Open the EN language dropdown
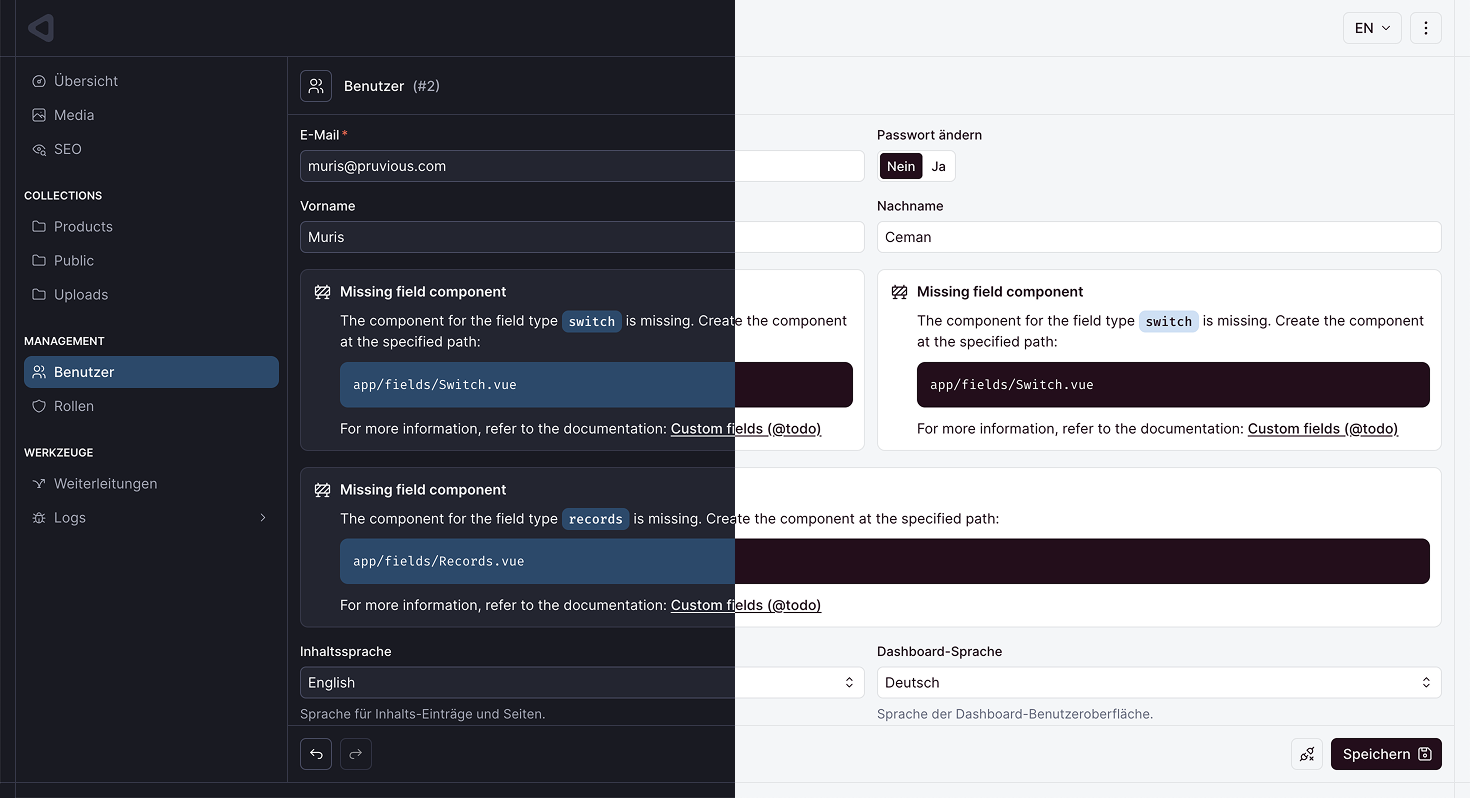Viewport: 1470px width, 798px height. click(x=1372, y=28)
